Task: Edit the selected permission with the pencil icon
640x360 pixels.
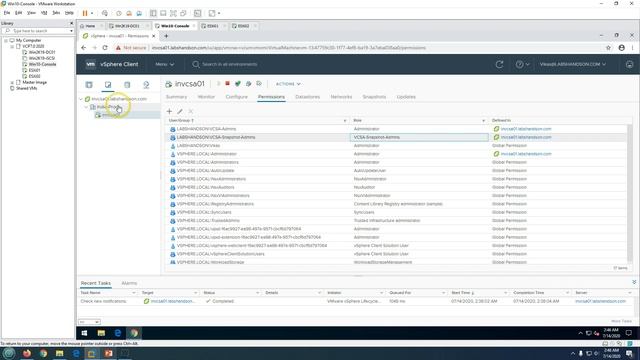Action: (180, 111)
